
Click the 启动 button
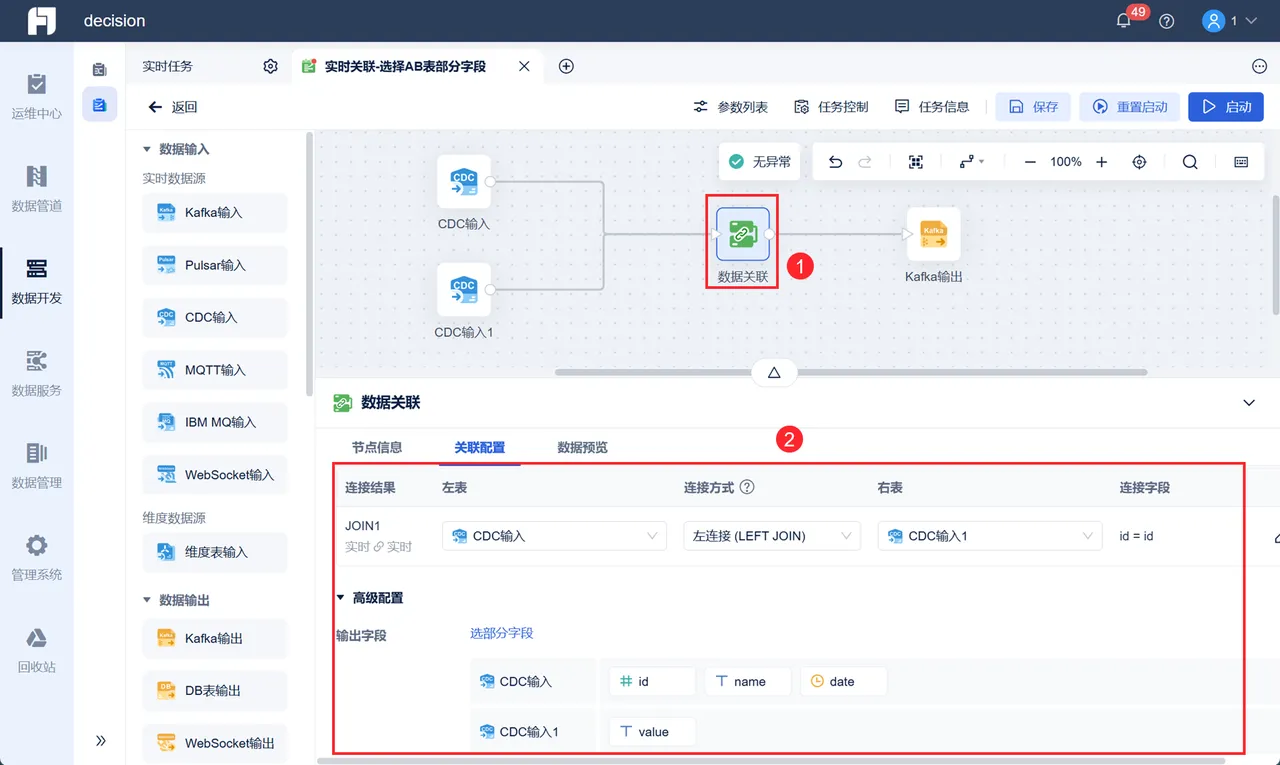[1226, 107]
